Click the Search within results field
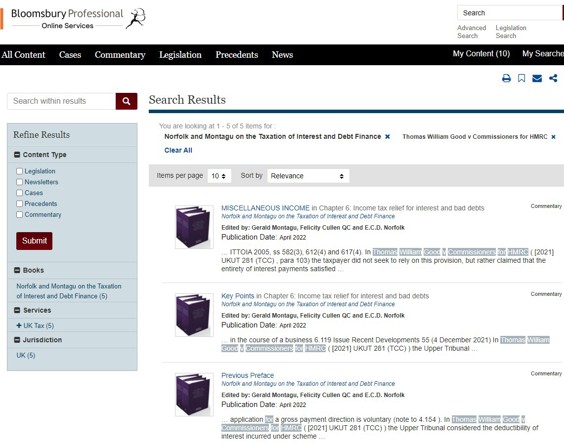This screenshot has height=447, width=564. click(x=62, y=101)
